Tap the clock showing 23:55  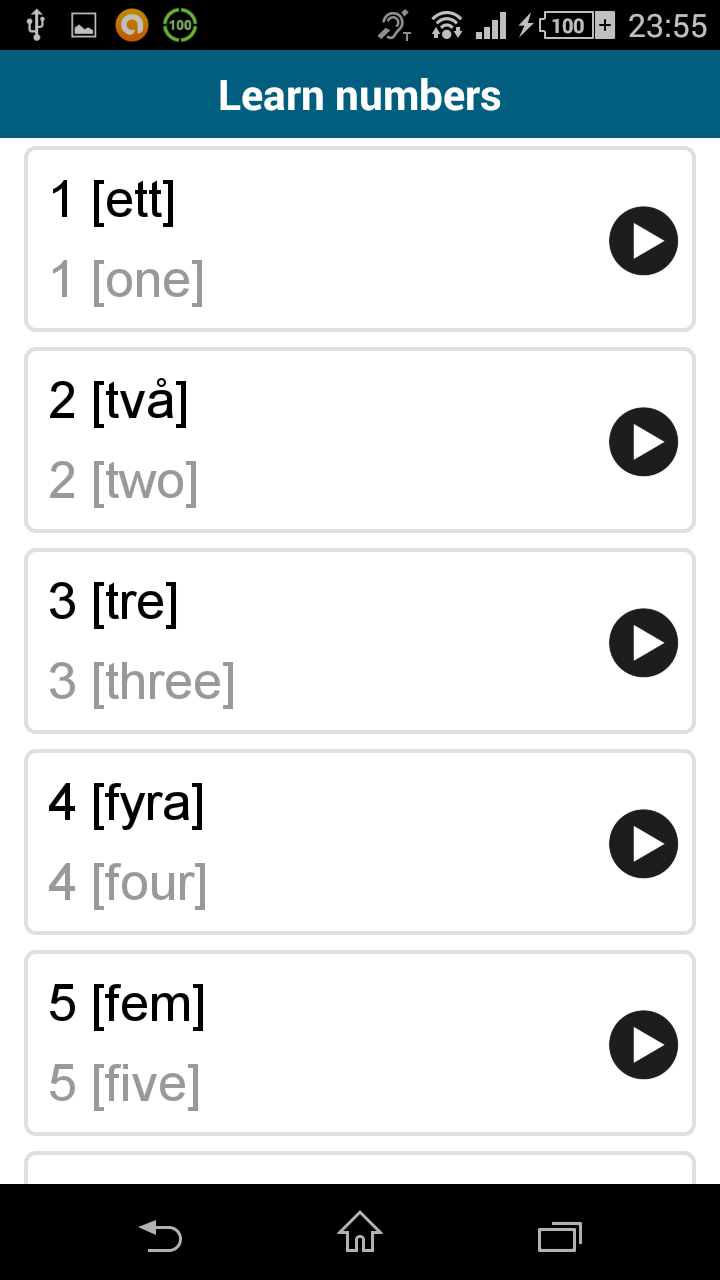pos(667,26)
